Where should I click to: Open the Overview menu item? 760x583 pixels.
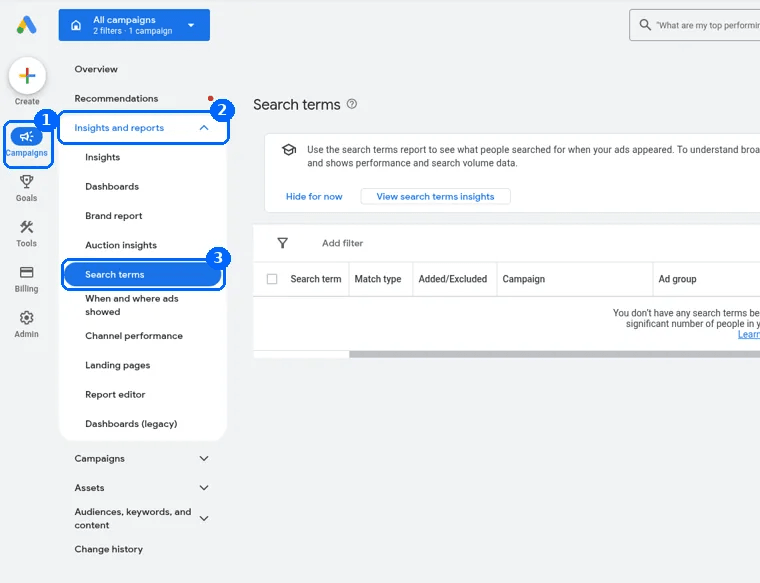[x=96, y=69]
